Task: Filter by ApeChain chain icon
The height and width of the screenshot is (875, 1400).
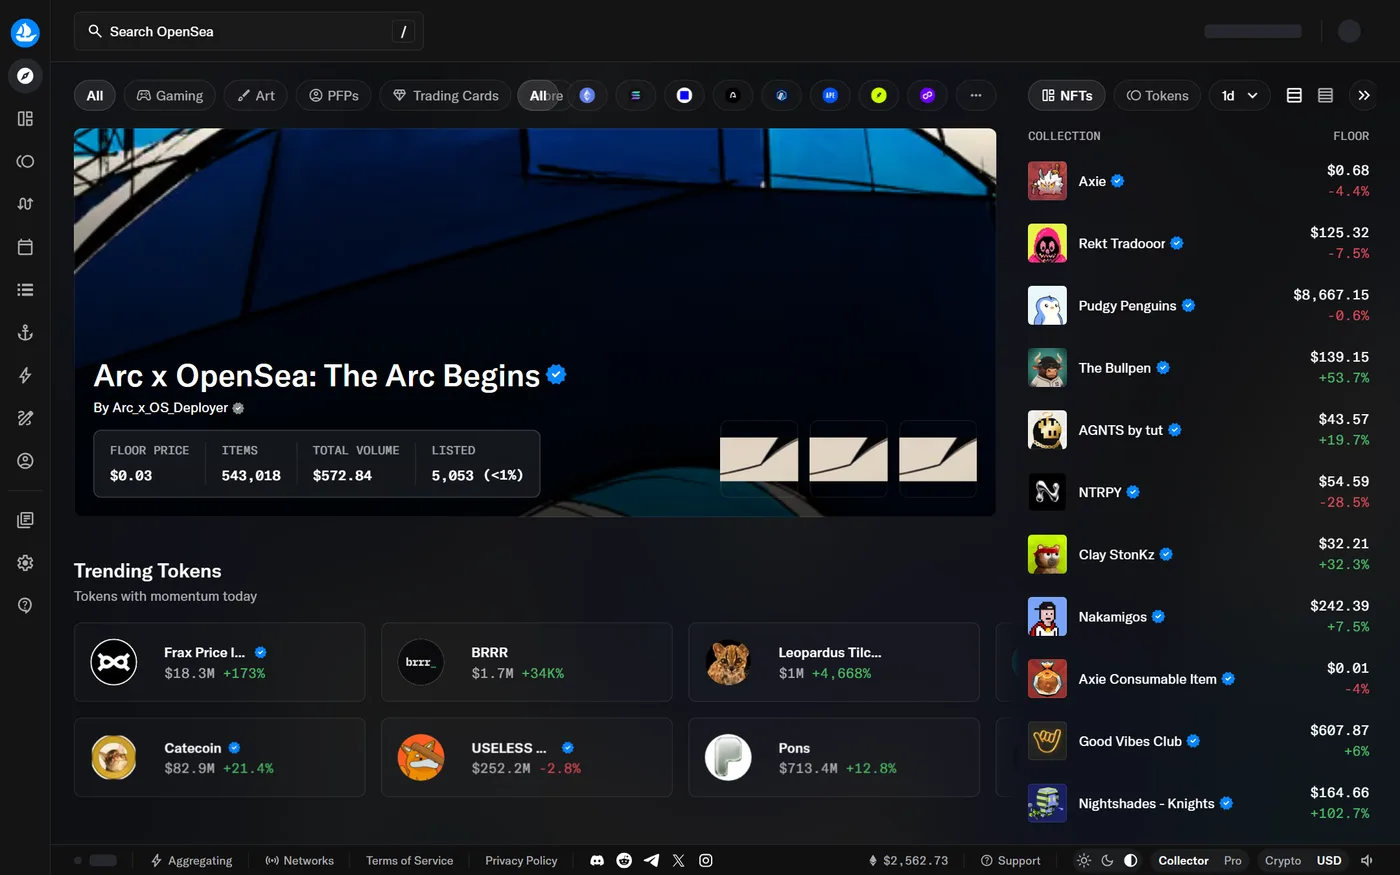Action: click(830, 96)
